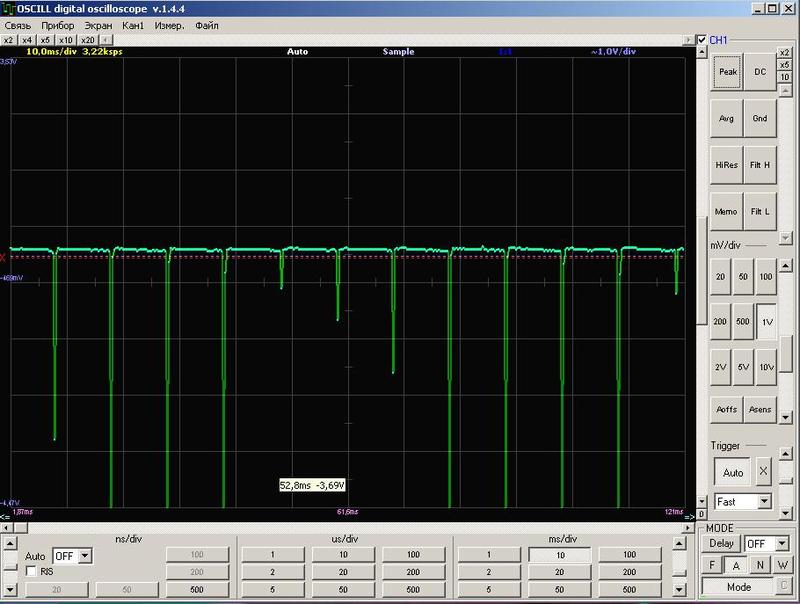Open the Связь menu
The width and height of the screenshot is (800, 604).
17,25
